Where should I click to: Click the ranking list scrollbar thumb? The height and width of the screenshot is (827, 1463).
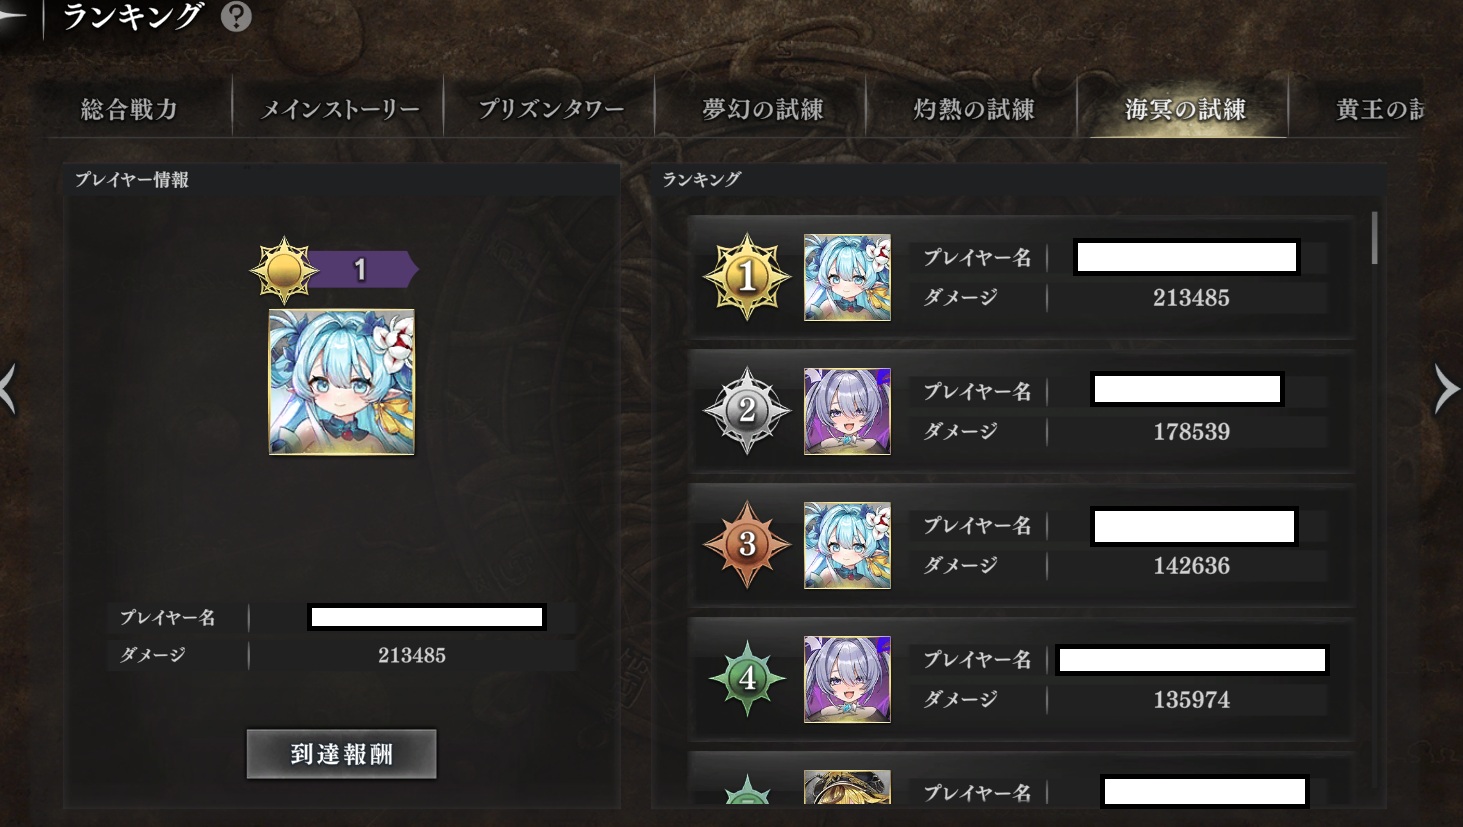1375,238
